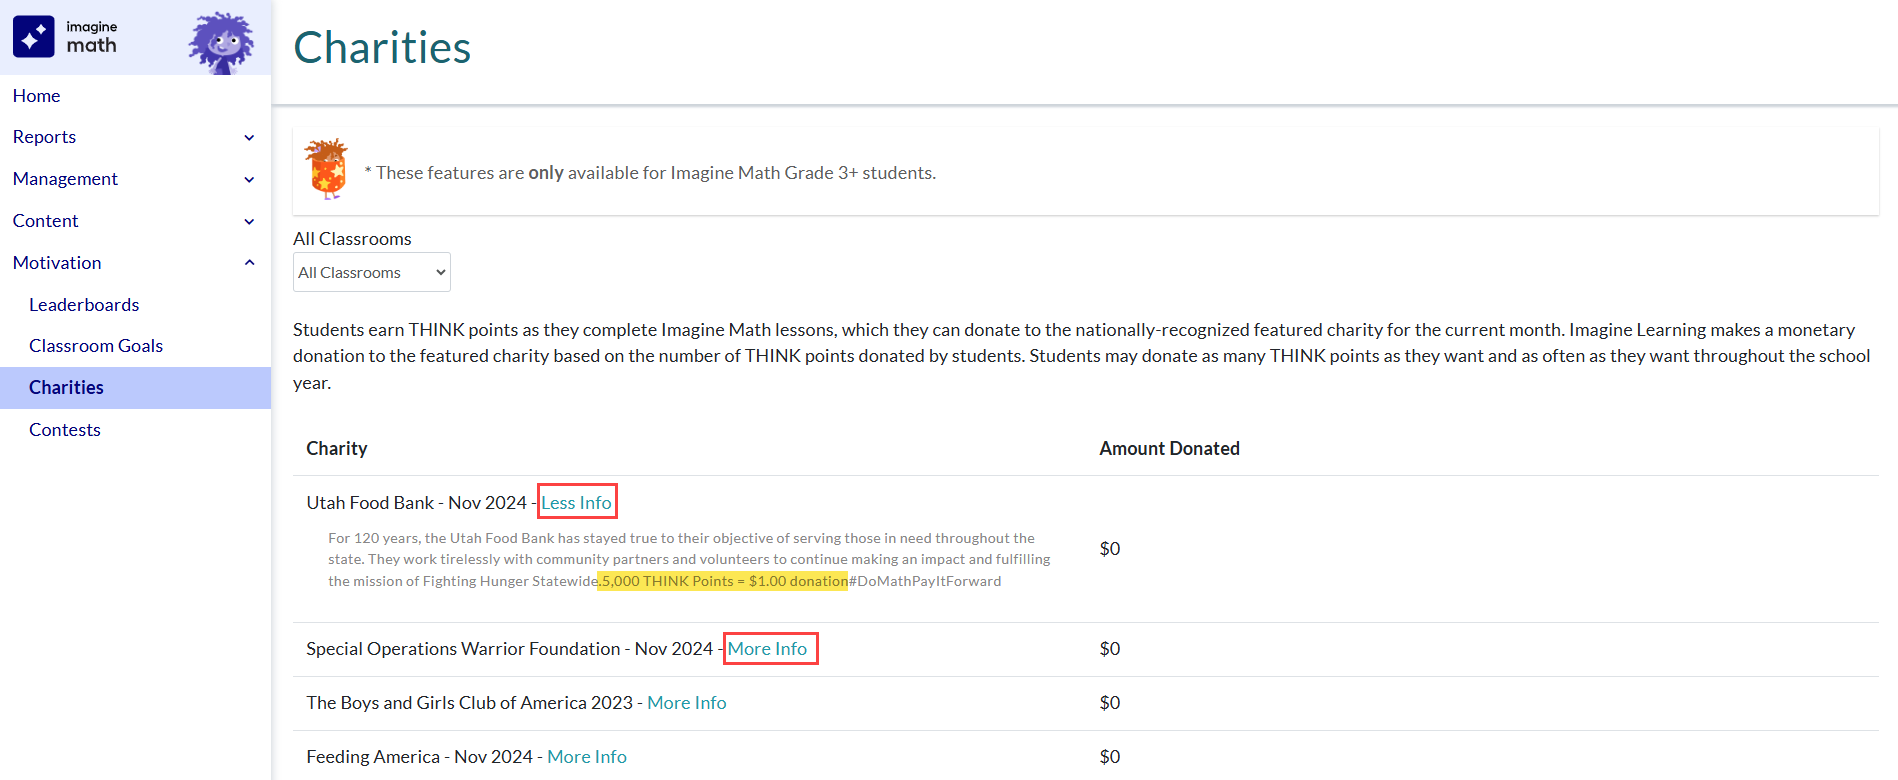Click the Grade 3+ availability notice text
This screenshot has height=780, width=1898.
pos(650,173)
